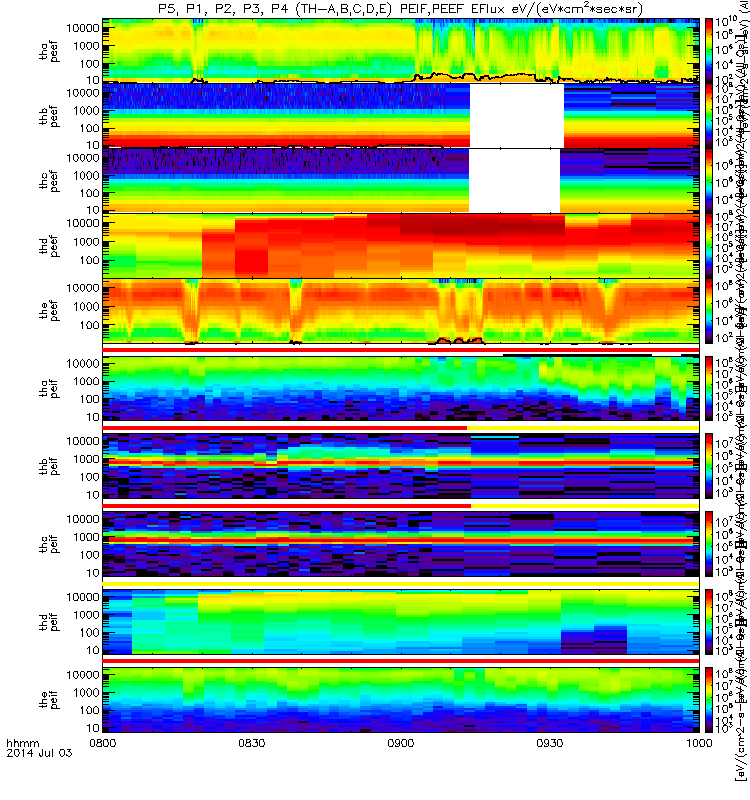Click the thd peif spectrogram panel

[x=401, y=622]
